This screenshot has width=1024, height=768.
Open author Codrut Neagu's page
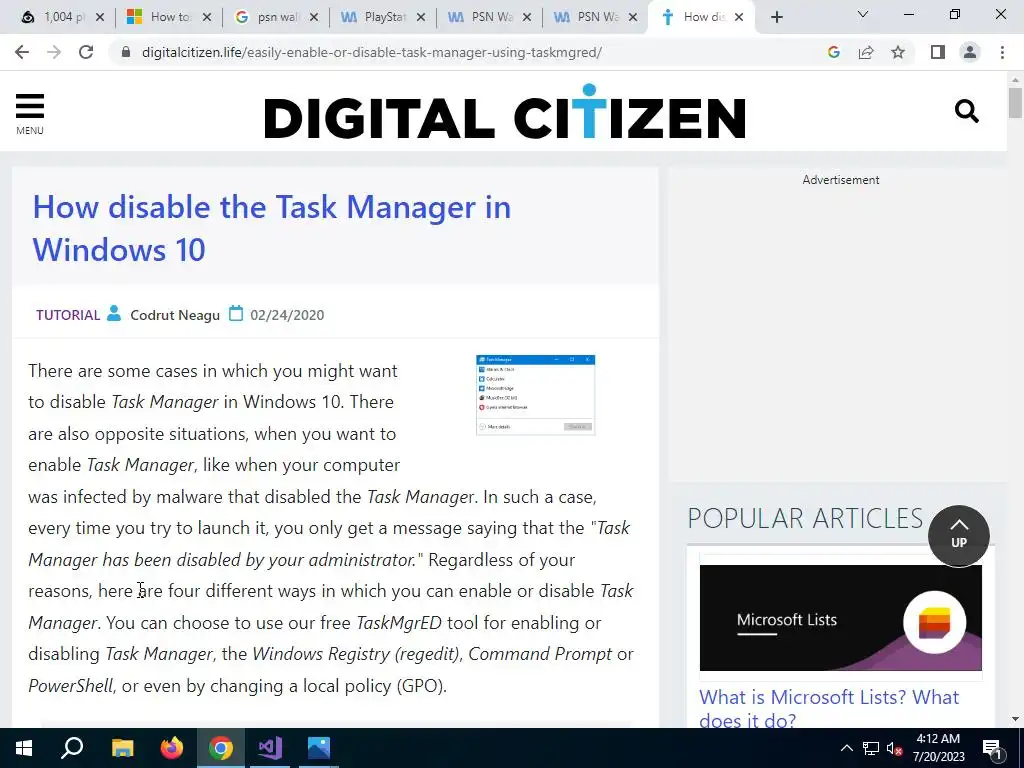click(175, 315)
